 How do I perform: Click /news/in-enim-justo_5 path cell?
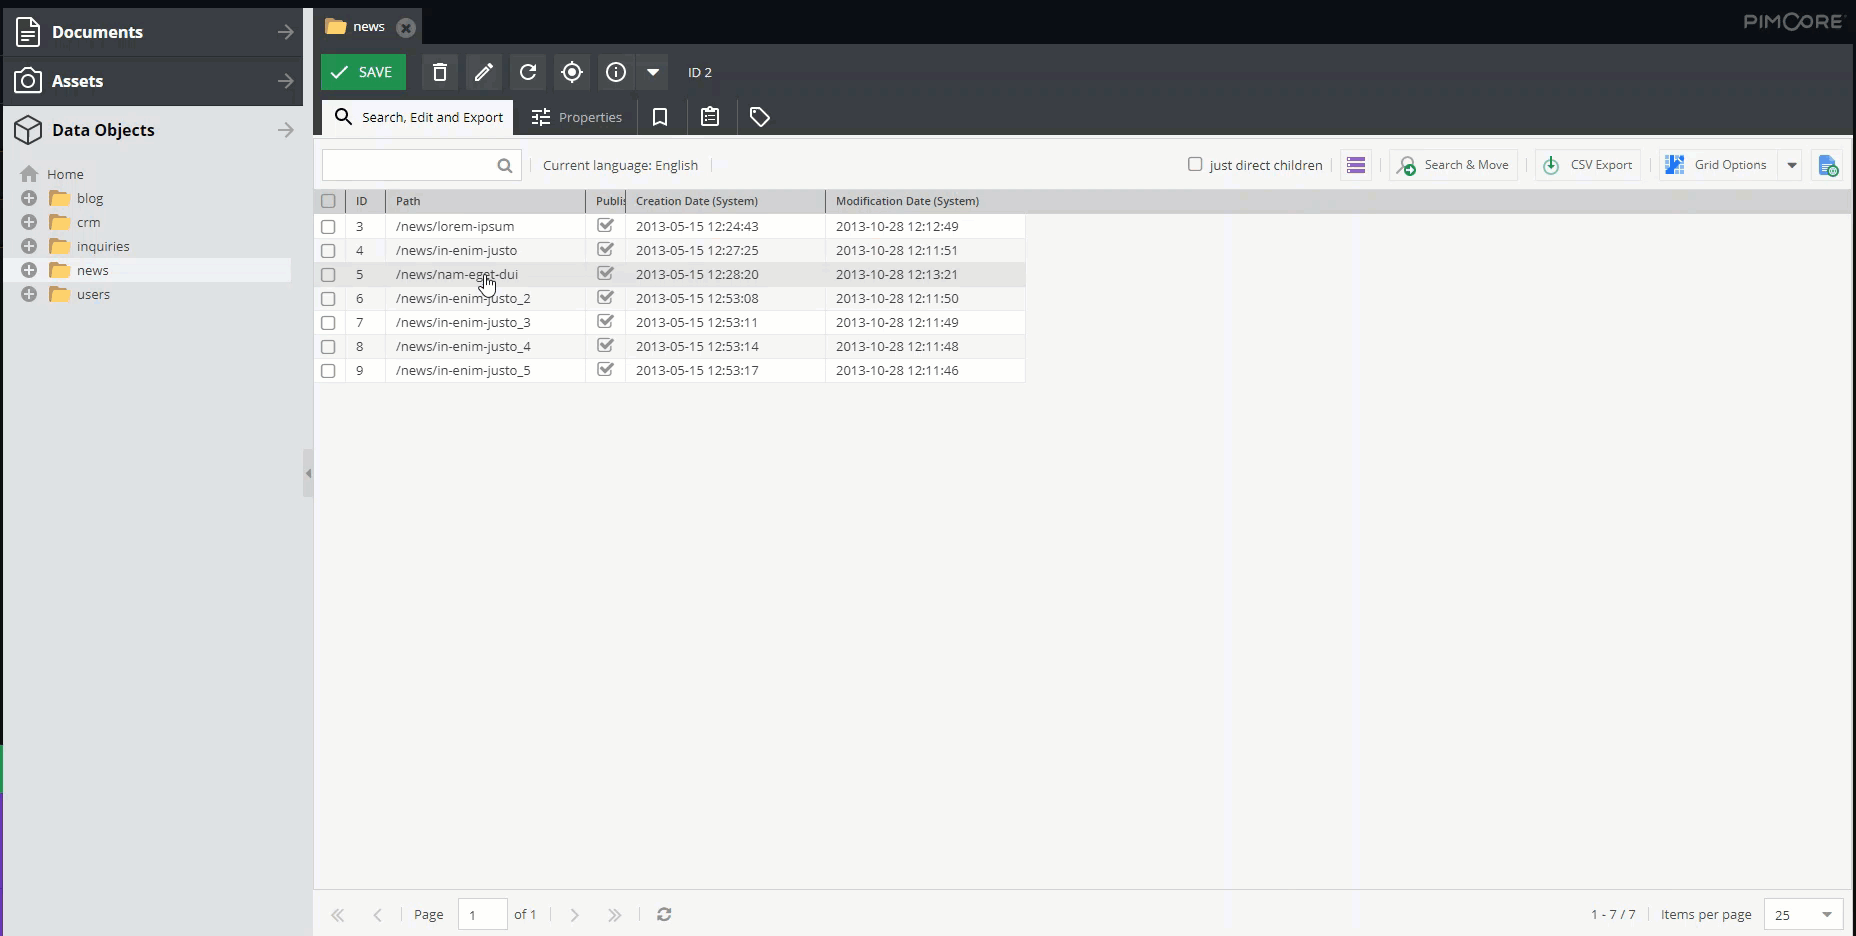tap(485, 370)
